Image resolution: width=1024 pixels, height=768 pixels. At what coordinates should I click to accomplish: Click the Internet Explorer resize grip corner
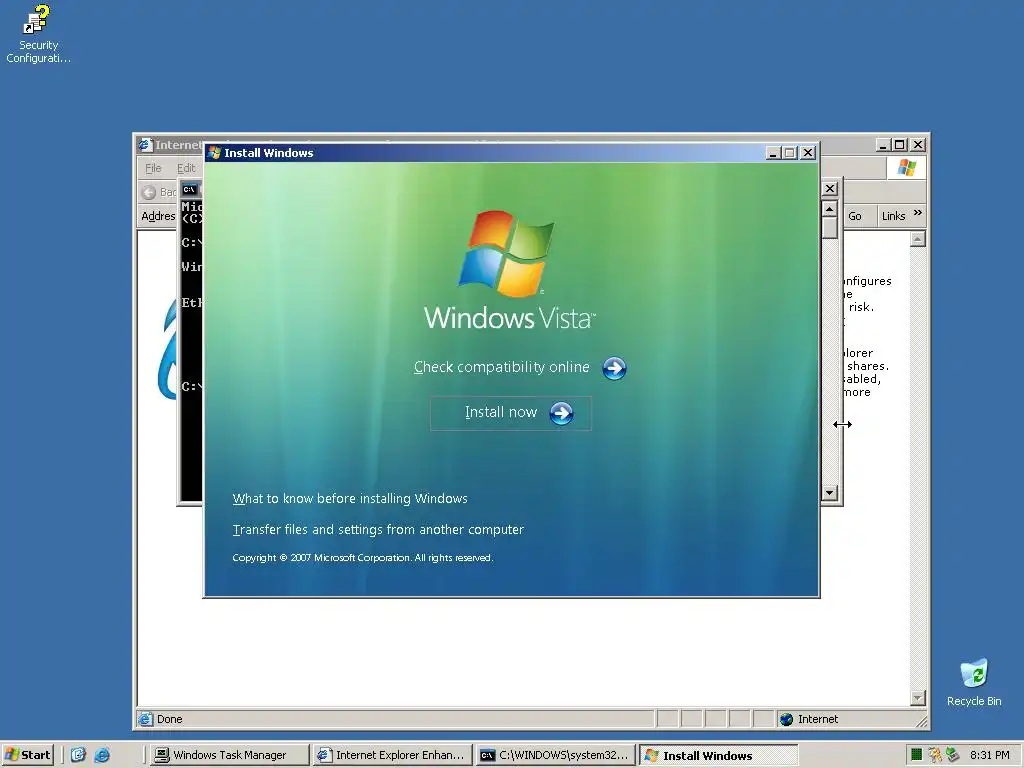[x=921, y=722]
